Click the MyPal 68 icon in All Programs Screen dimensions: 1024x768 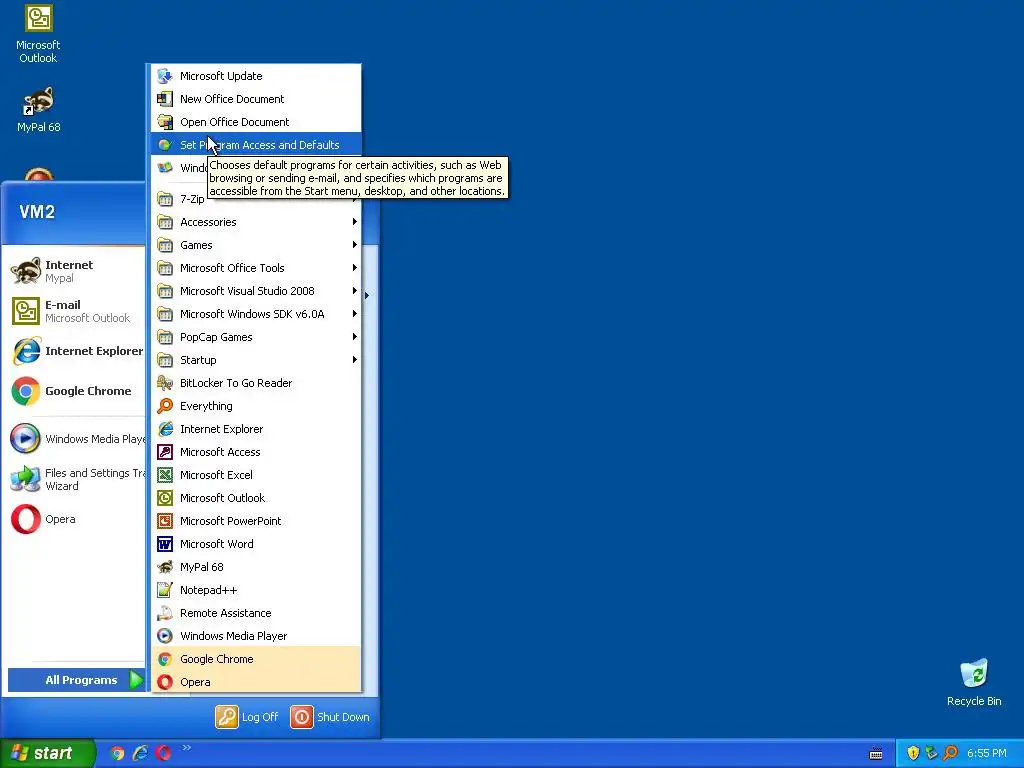[165, 567]
